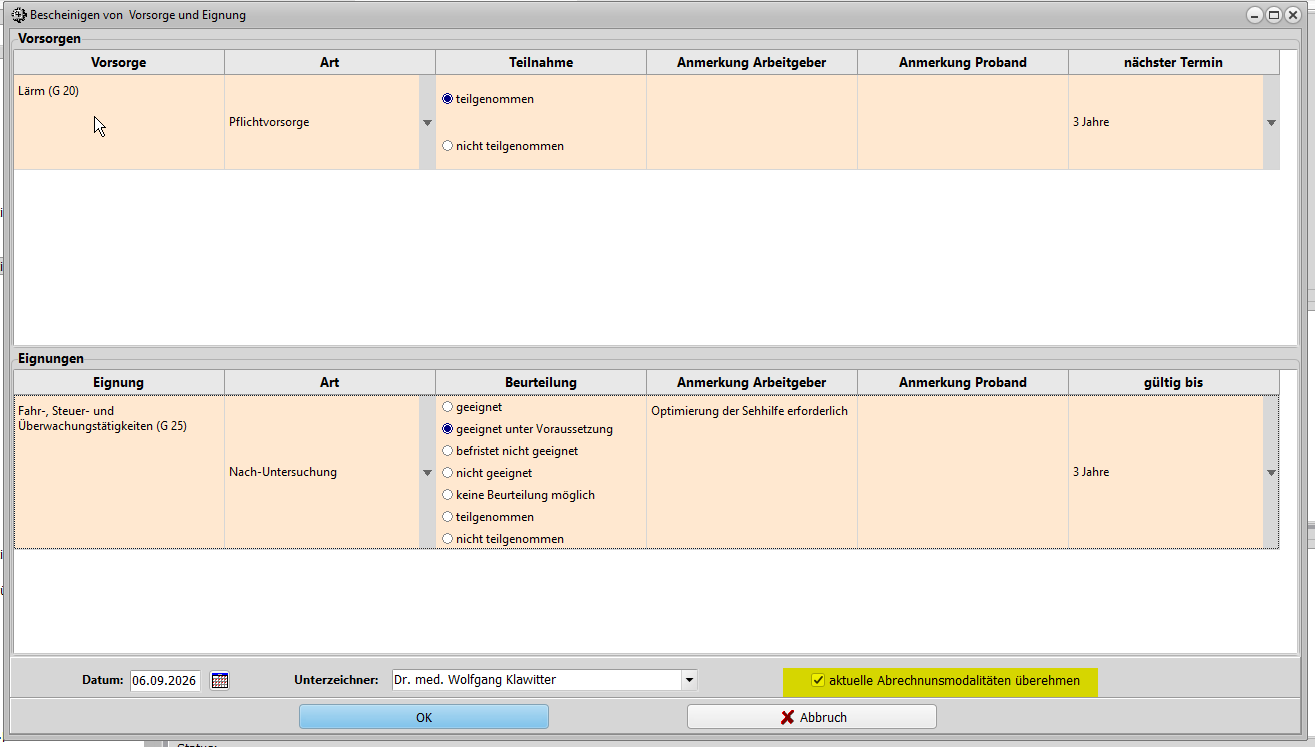The image size is (1315, 747).
Task: Maximize the Bescheinigen dialog window
Action: [1274, 15]
